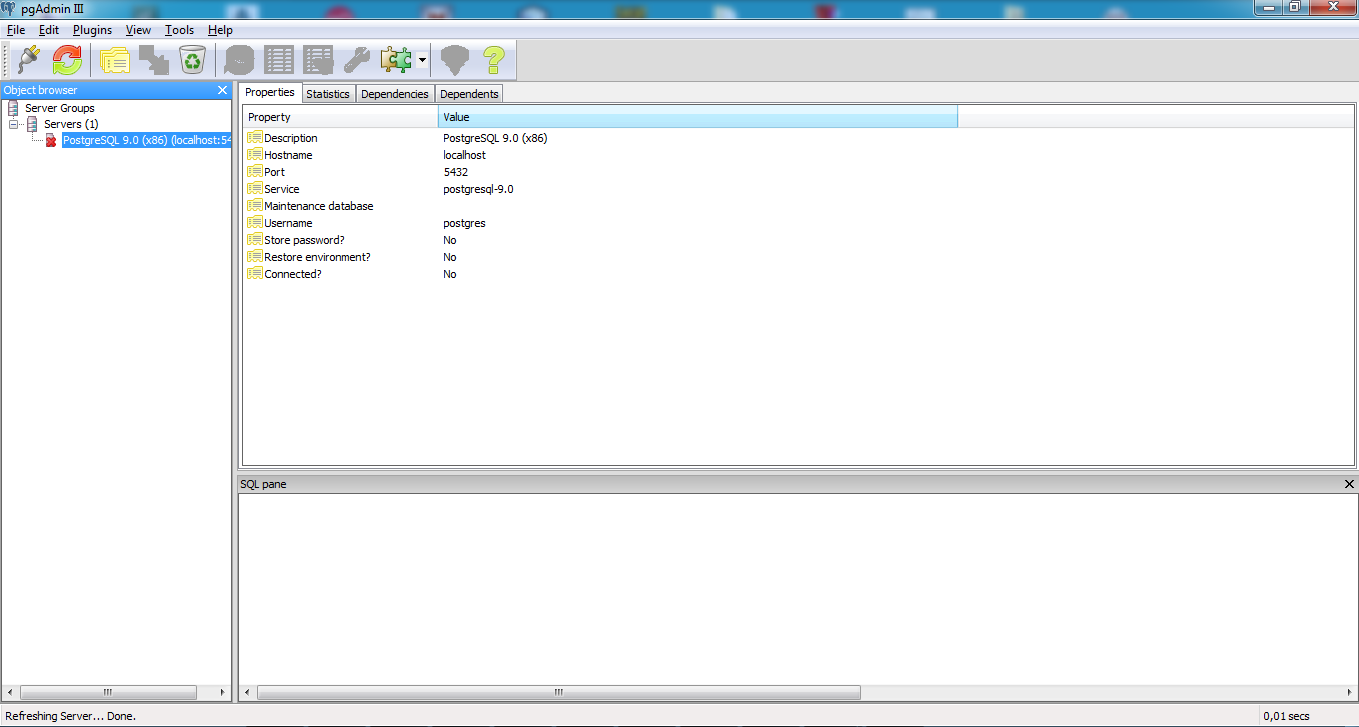Click the Drop object recycle bin icon
The image size is (1359, 727).
pos(192,60)
